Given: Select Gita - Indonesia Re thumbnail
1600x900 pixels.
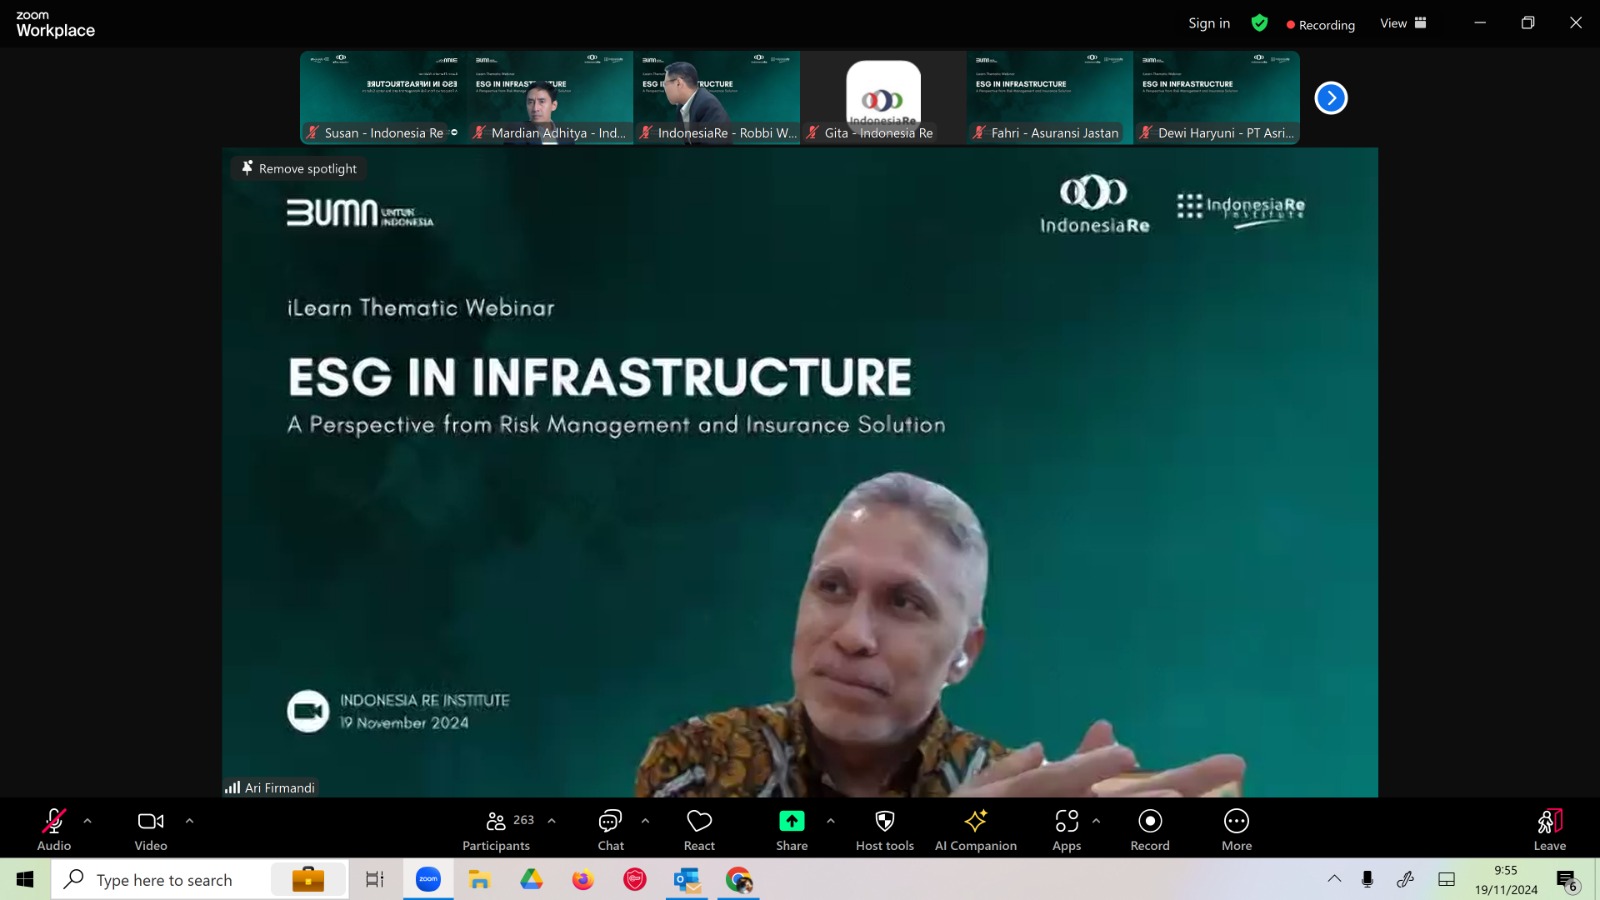Looking at the screenshot, I should pyautogui.click(x=884, y=98).
